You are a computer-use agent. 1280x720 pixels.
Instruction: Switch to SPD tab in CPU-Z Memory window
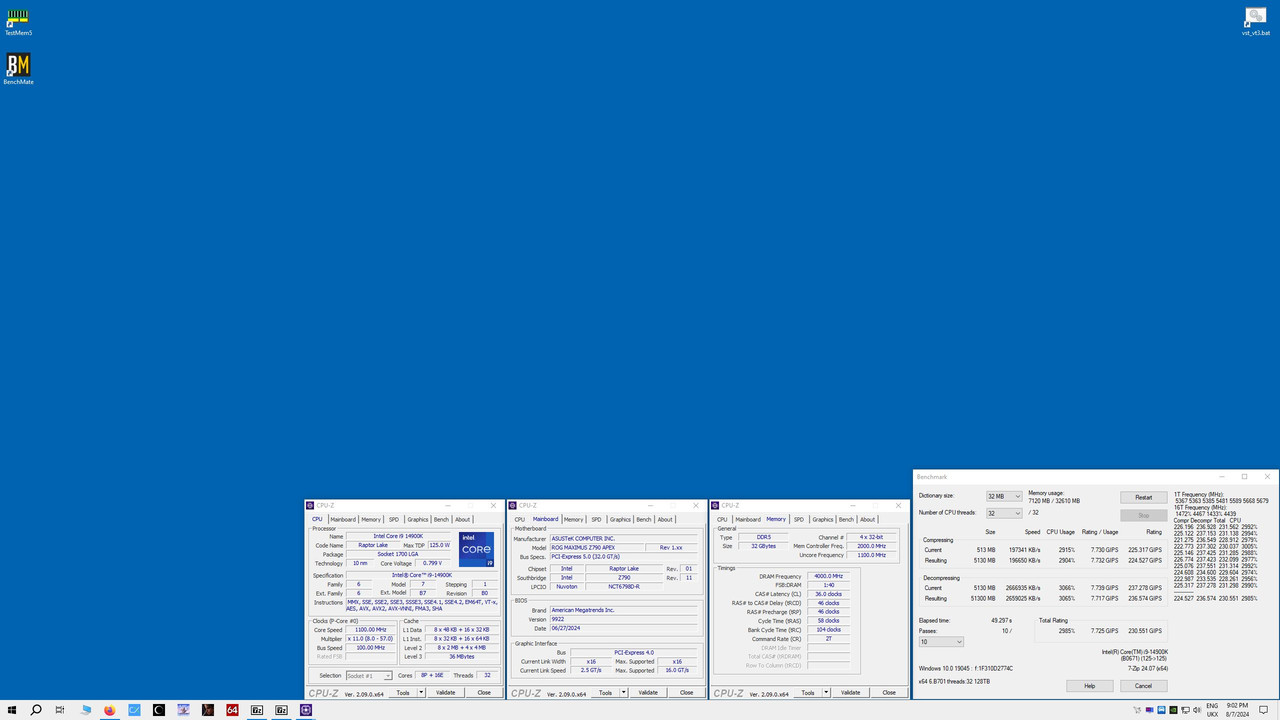(798, 519)
